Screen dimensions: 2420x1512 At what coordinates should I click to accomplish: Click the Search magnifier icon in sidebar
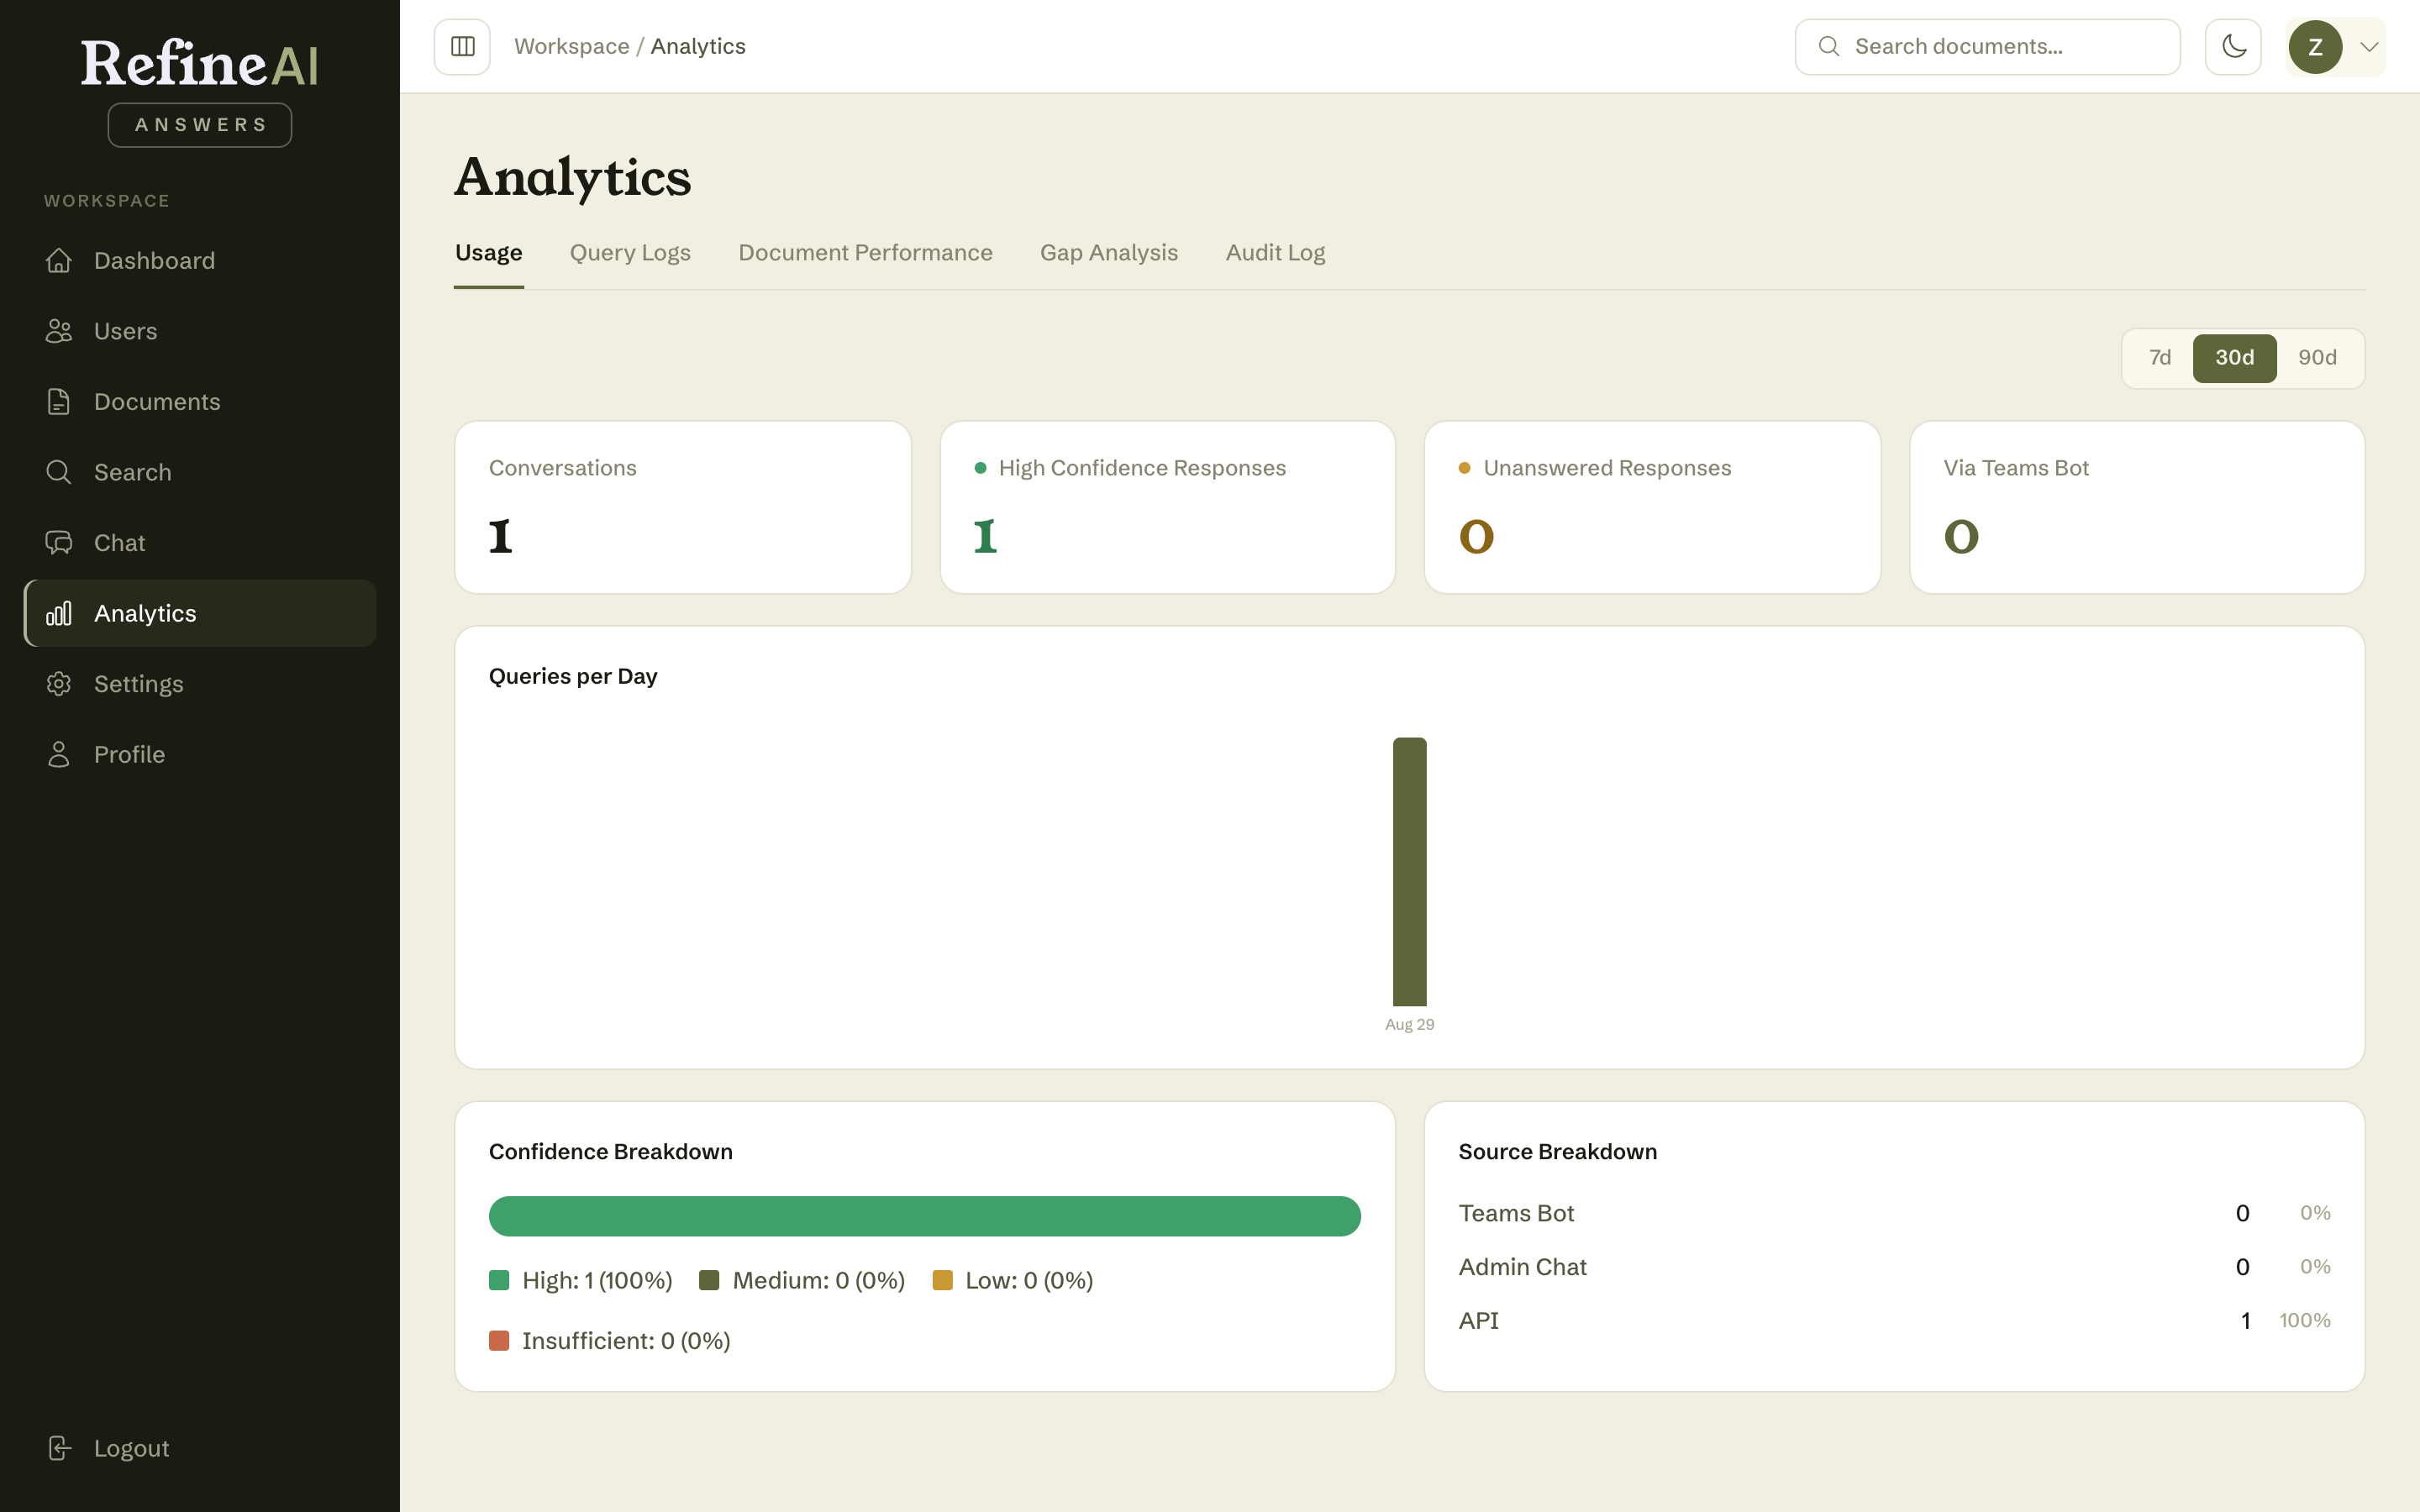(59, 472)
